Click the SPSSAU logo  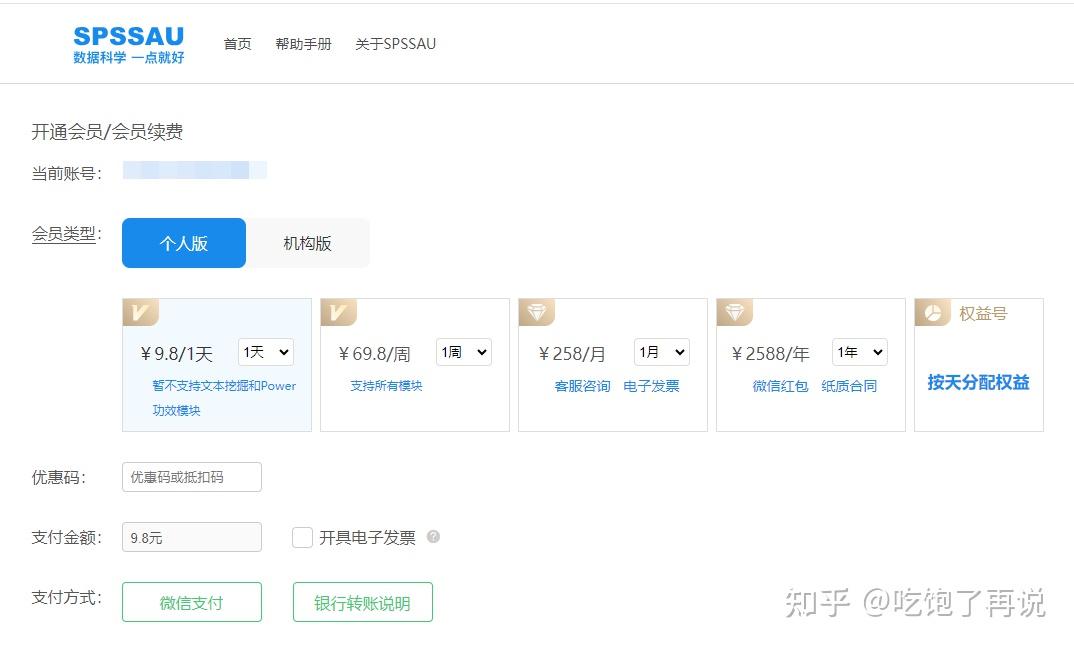(x=127, y=43)
